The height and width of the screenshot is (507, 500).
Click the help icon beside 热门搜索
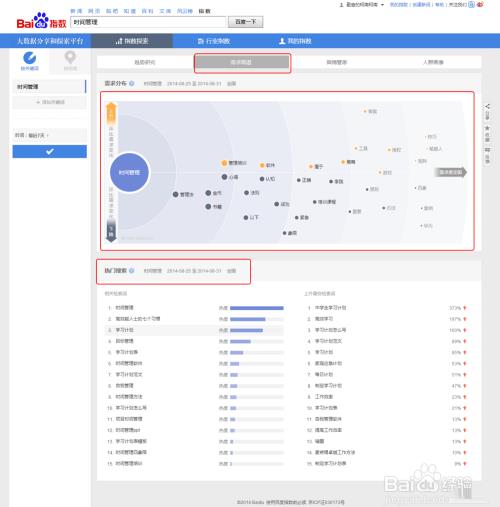[x=132, y=270]
